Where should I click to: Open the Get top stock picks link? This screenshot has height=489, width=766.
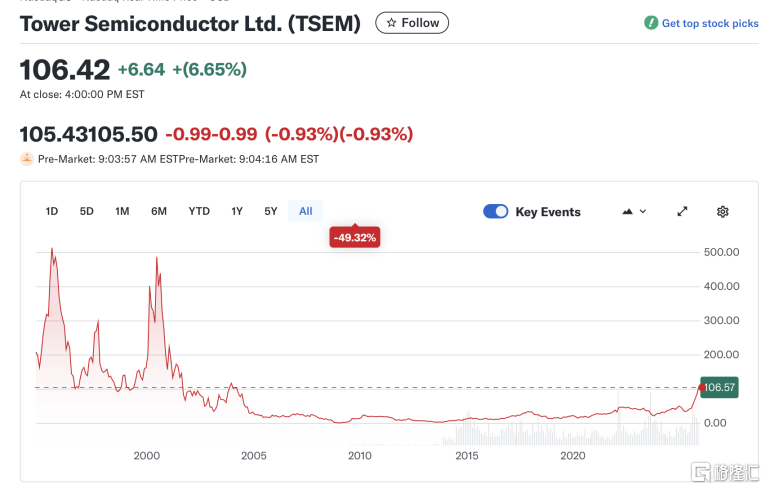coord(709,23)
